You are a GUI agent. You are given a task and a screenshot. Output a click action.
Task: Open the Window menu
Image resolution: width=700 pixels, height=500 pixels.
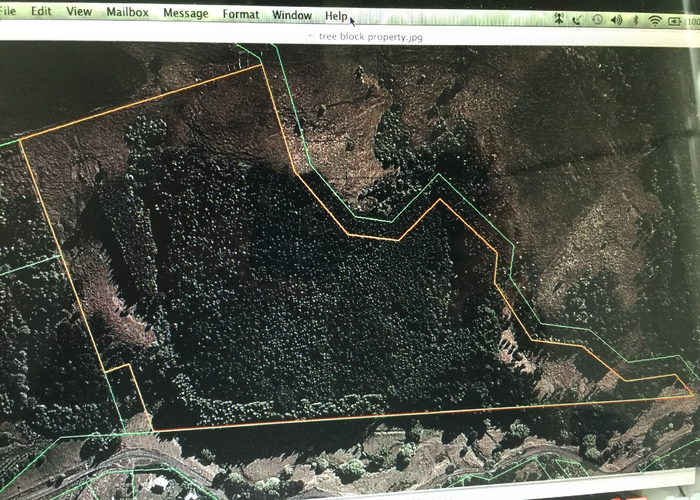[x=292, y=15]
